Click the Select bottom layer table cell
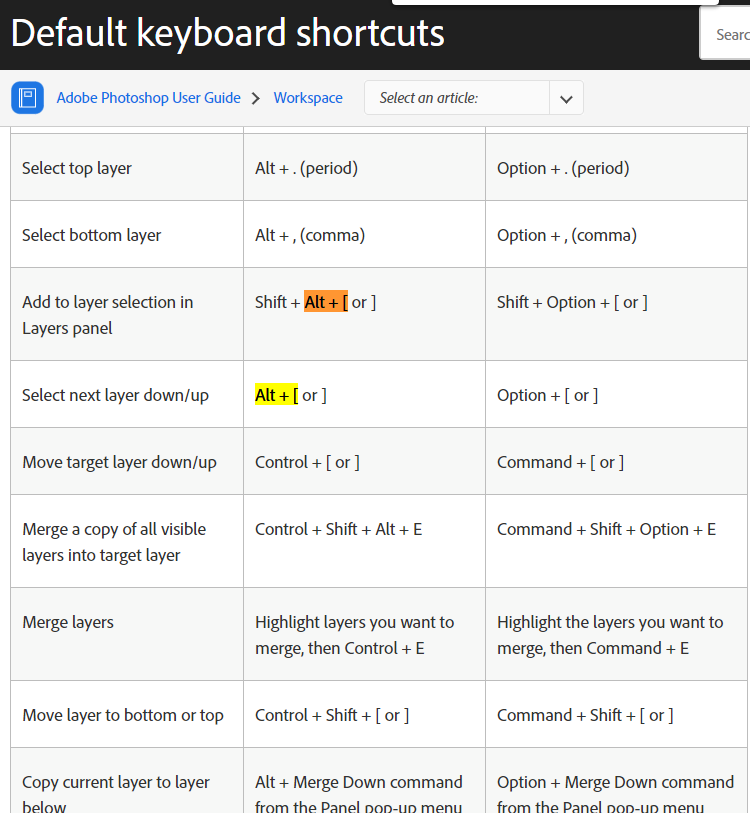Viewport: 750px width, 813px height. [x=91, y=234]
